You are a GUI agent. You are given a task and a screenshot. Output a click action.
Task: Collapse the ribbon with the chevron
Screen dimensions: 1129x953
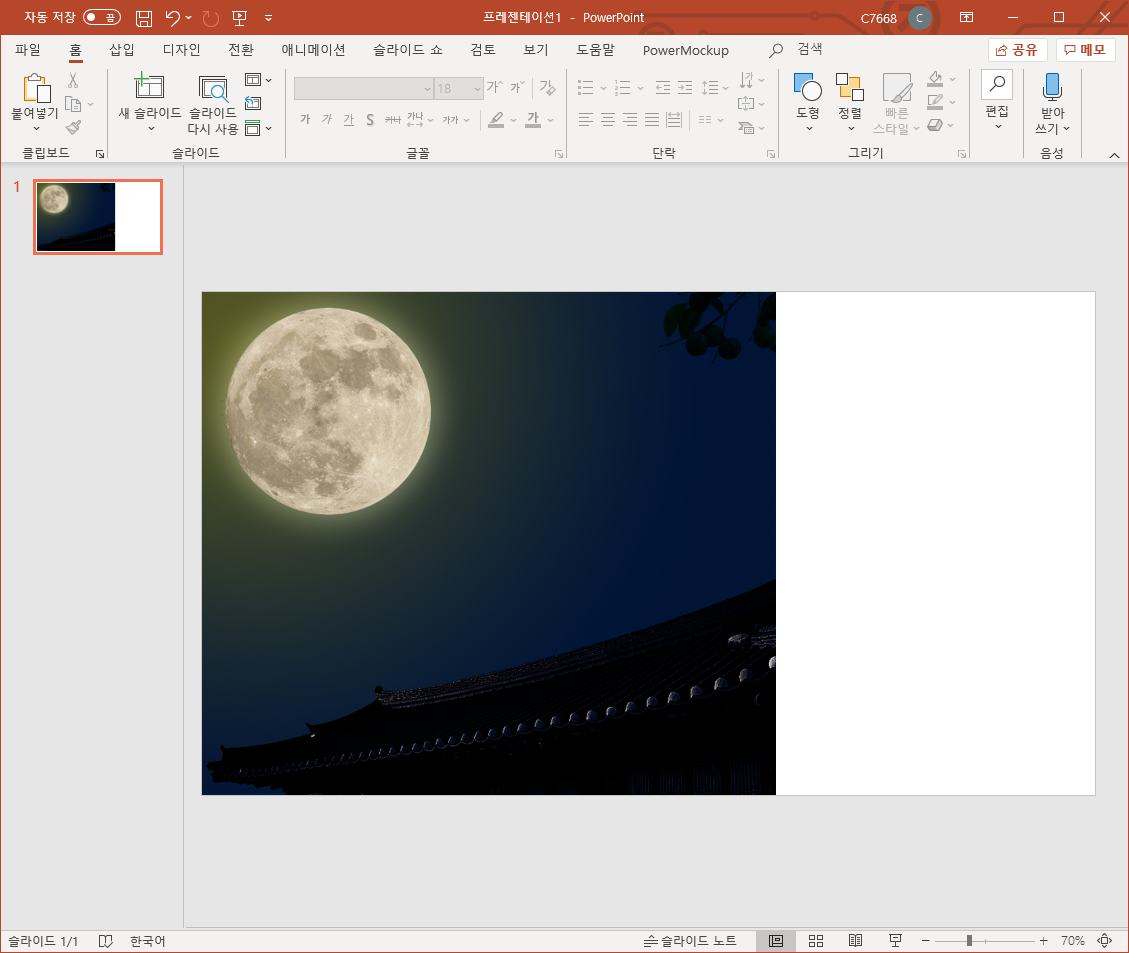point(1114,155)
